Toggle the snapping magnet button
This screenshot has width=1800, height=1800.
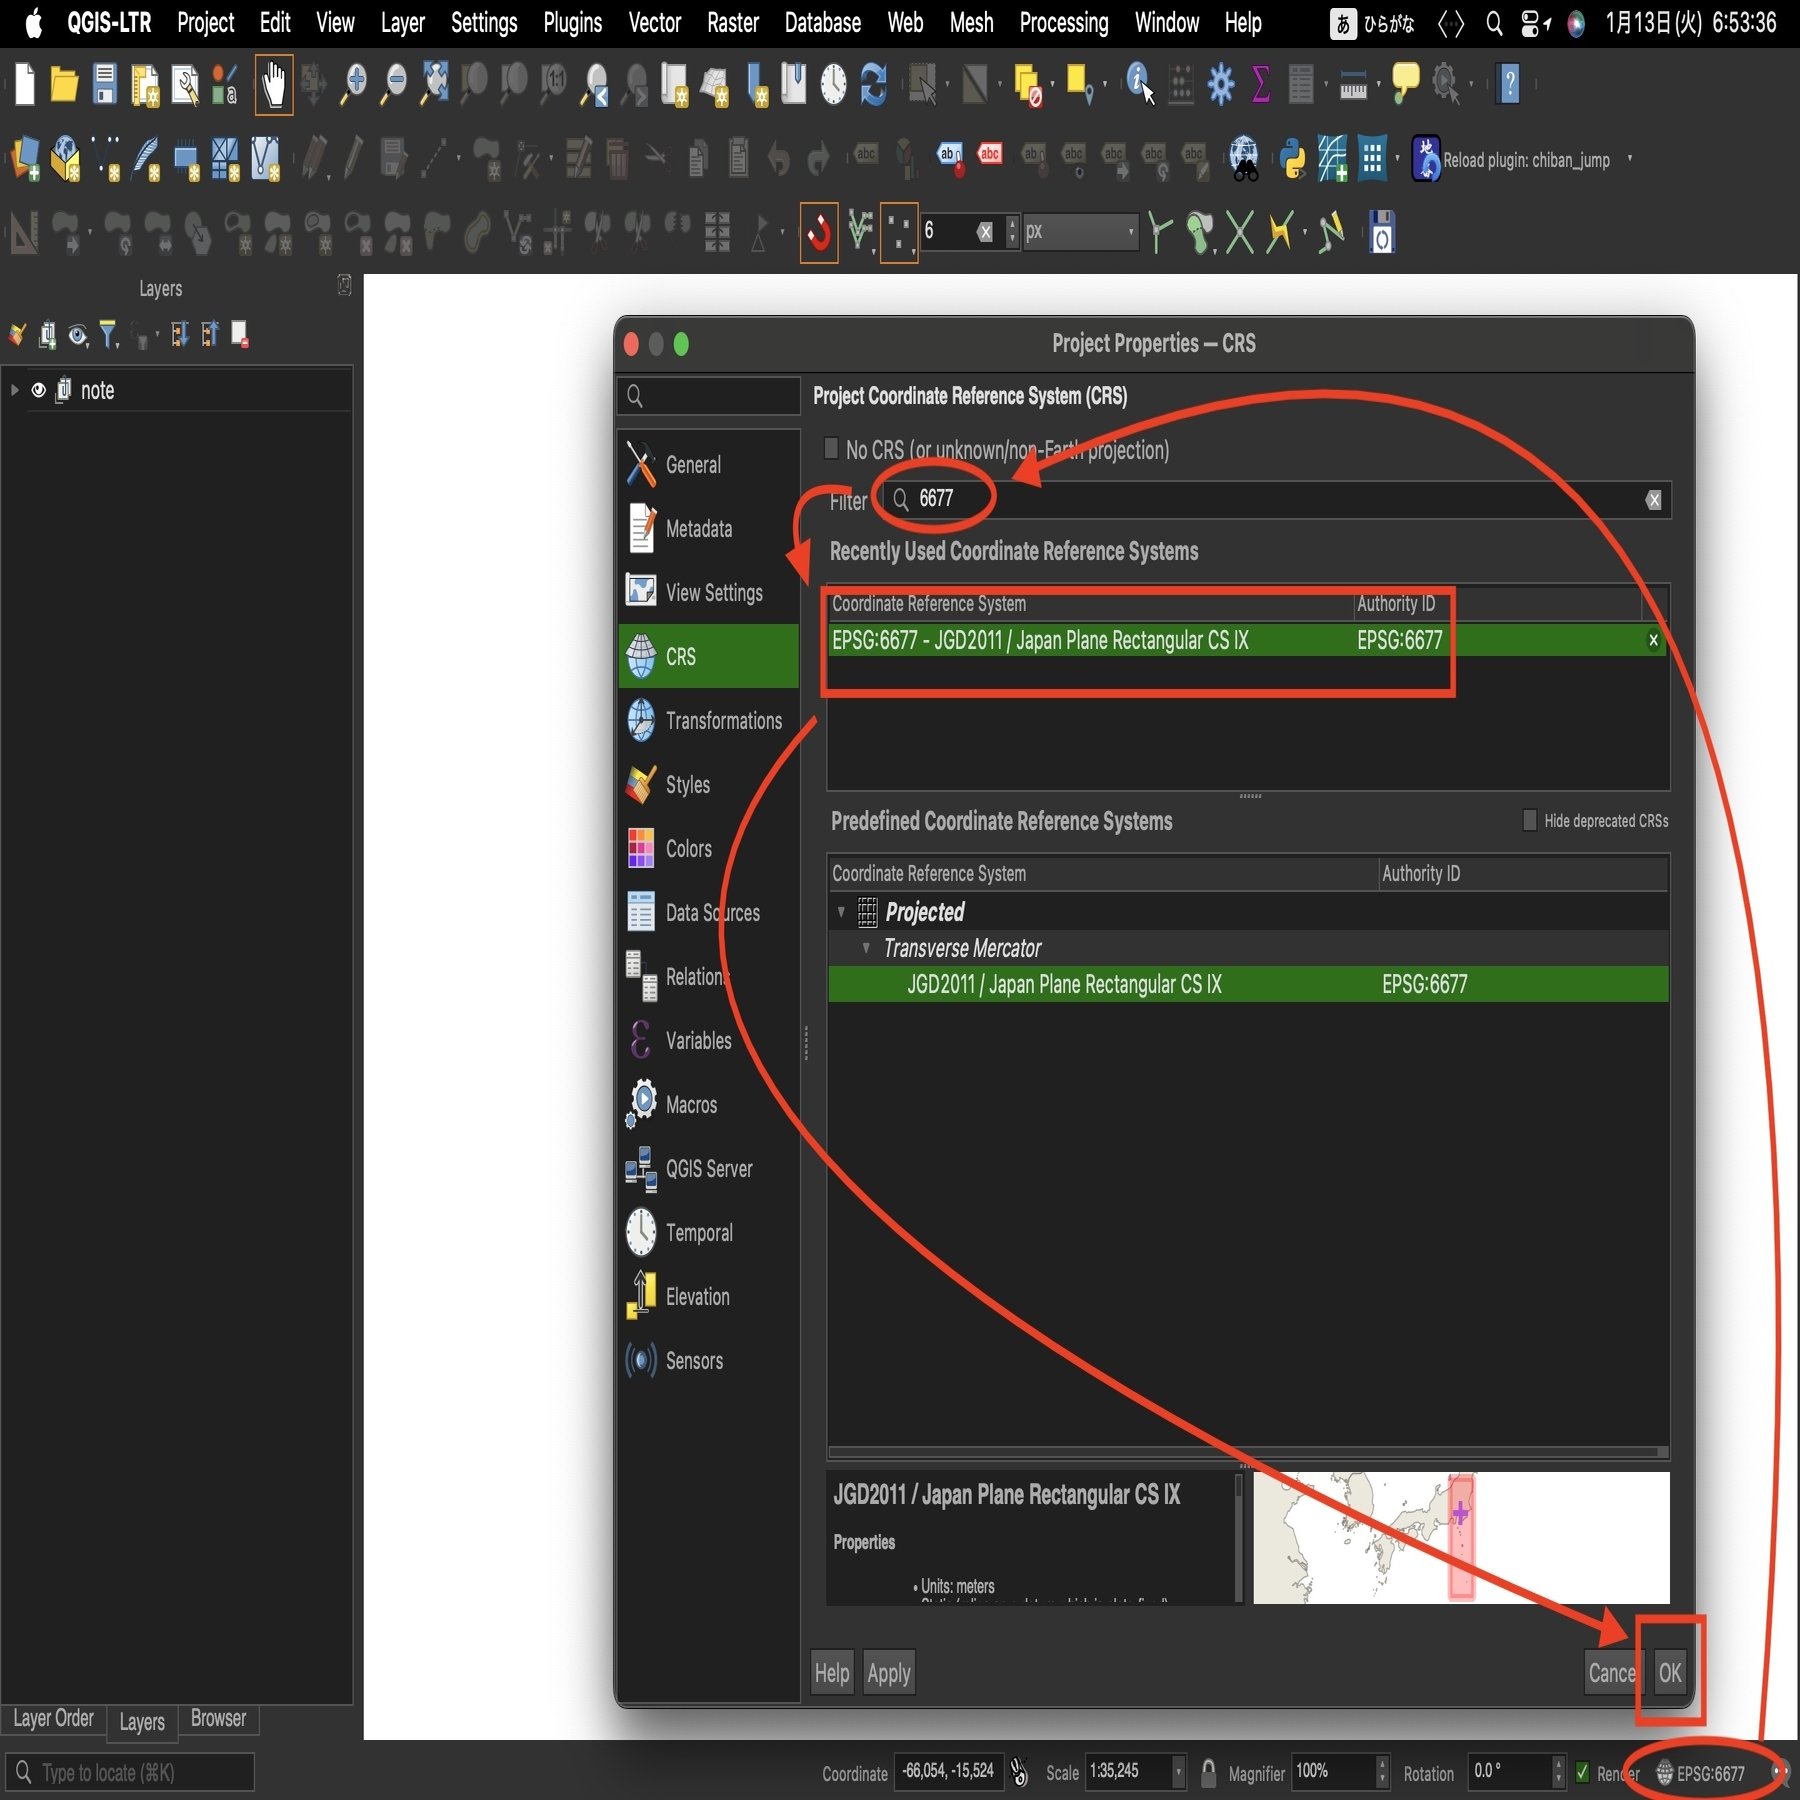click(x=818, y=233)
